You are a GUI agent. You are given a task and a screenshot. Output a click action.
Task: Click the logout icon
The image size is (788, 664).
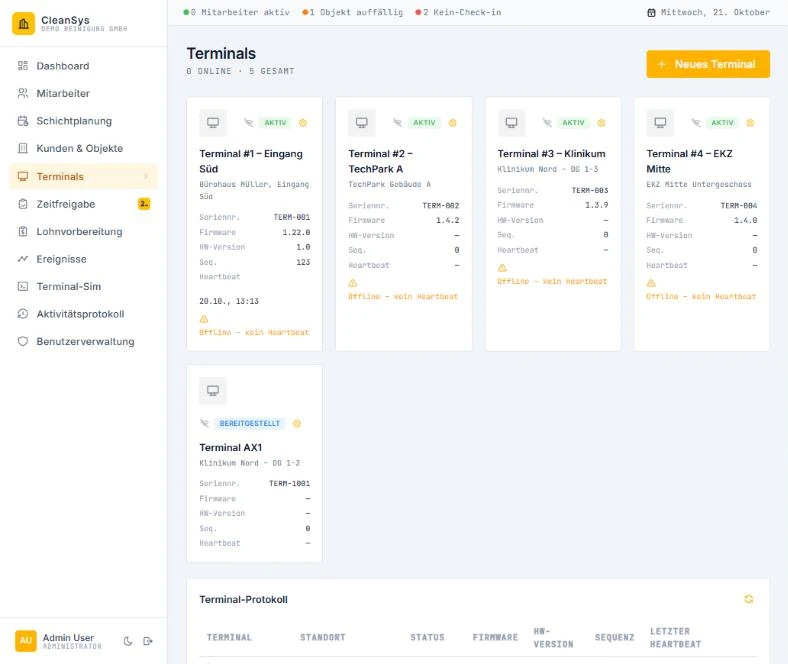click(x=148, y=641)
